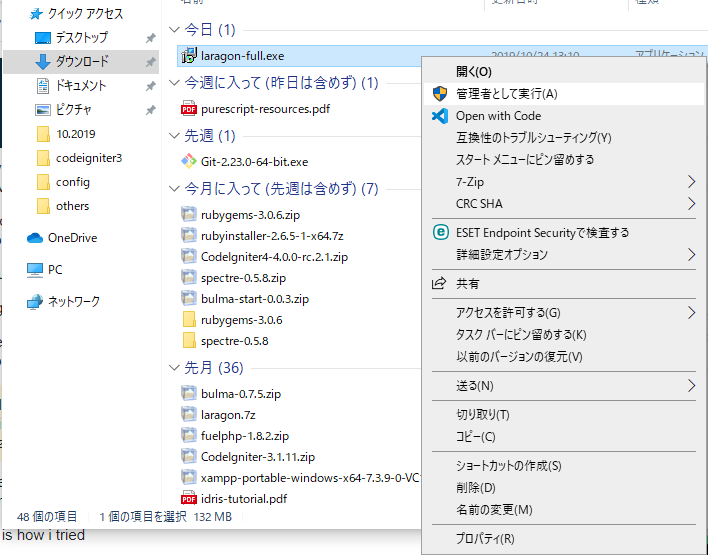Collapse the 先週 (1) group

tap(174, 135)
